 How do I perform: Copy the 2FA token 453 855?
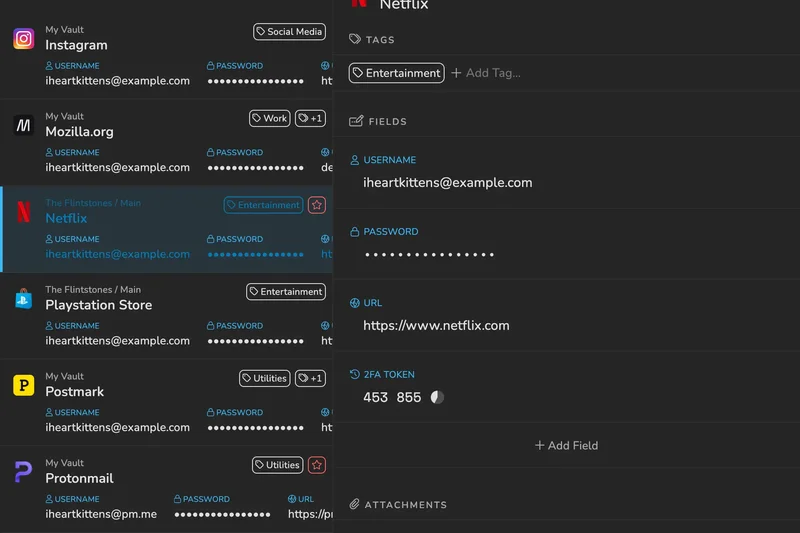click(392, 397)
